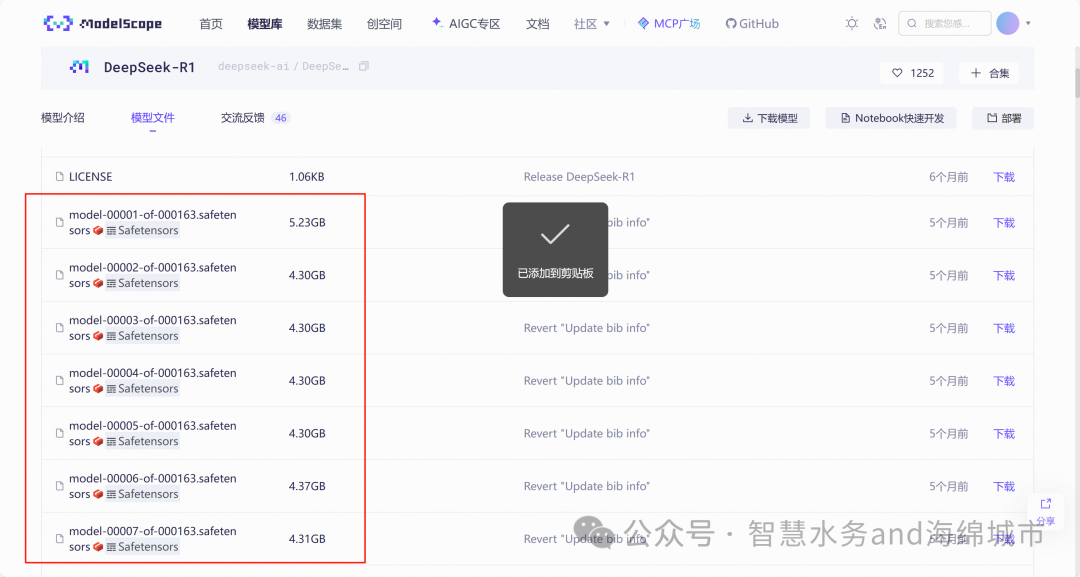Viewport: 1080px width, 577px height.
Task: Open the 创空间 nav item
Action: pos(384,23)
